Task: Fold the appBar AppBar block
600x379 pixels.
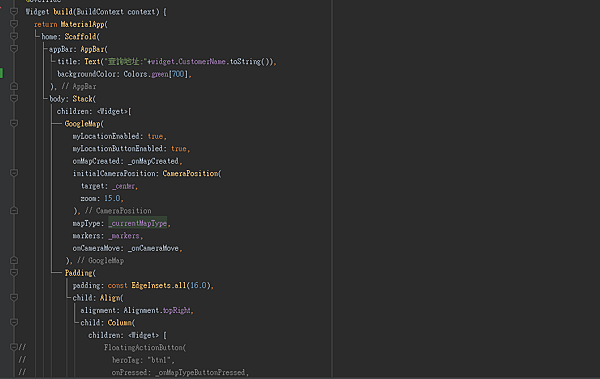Action: point(14,49)
